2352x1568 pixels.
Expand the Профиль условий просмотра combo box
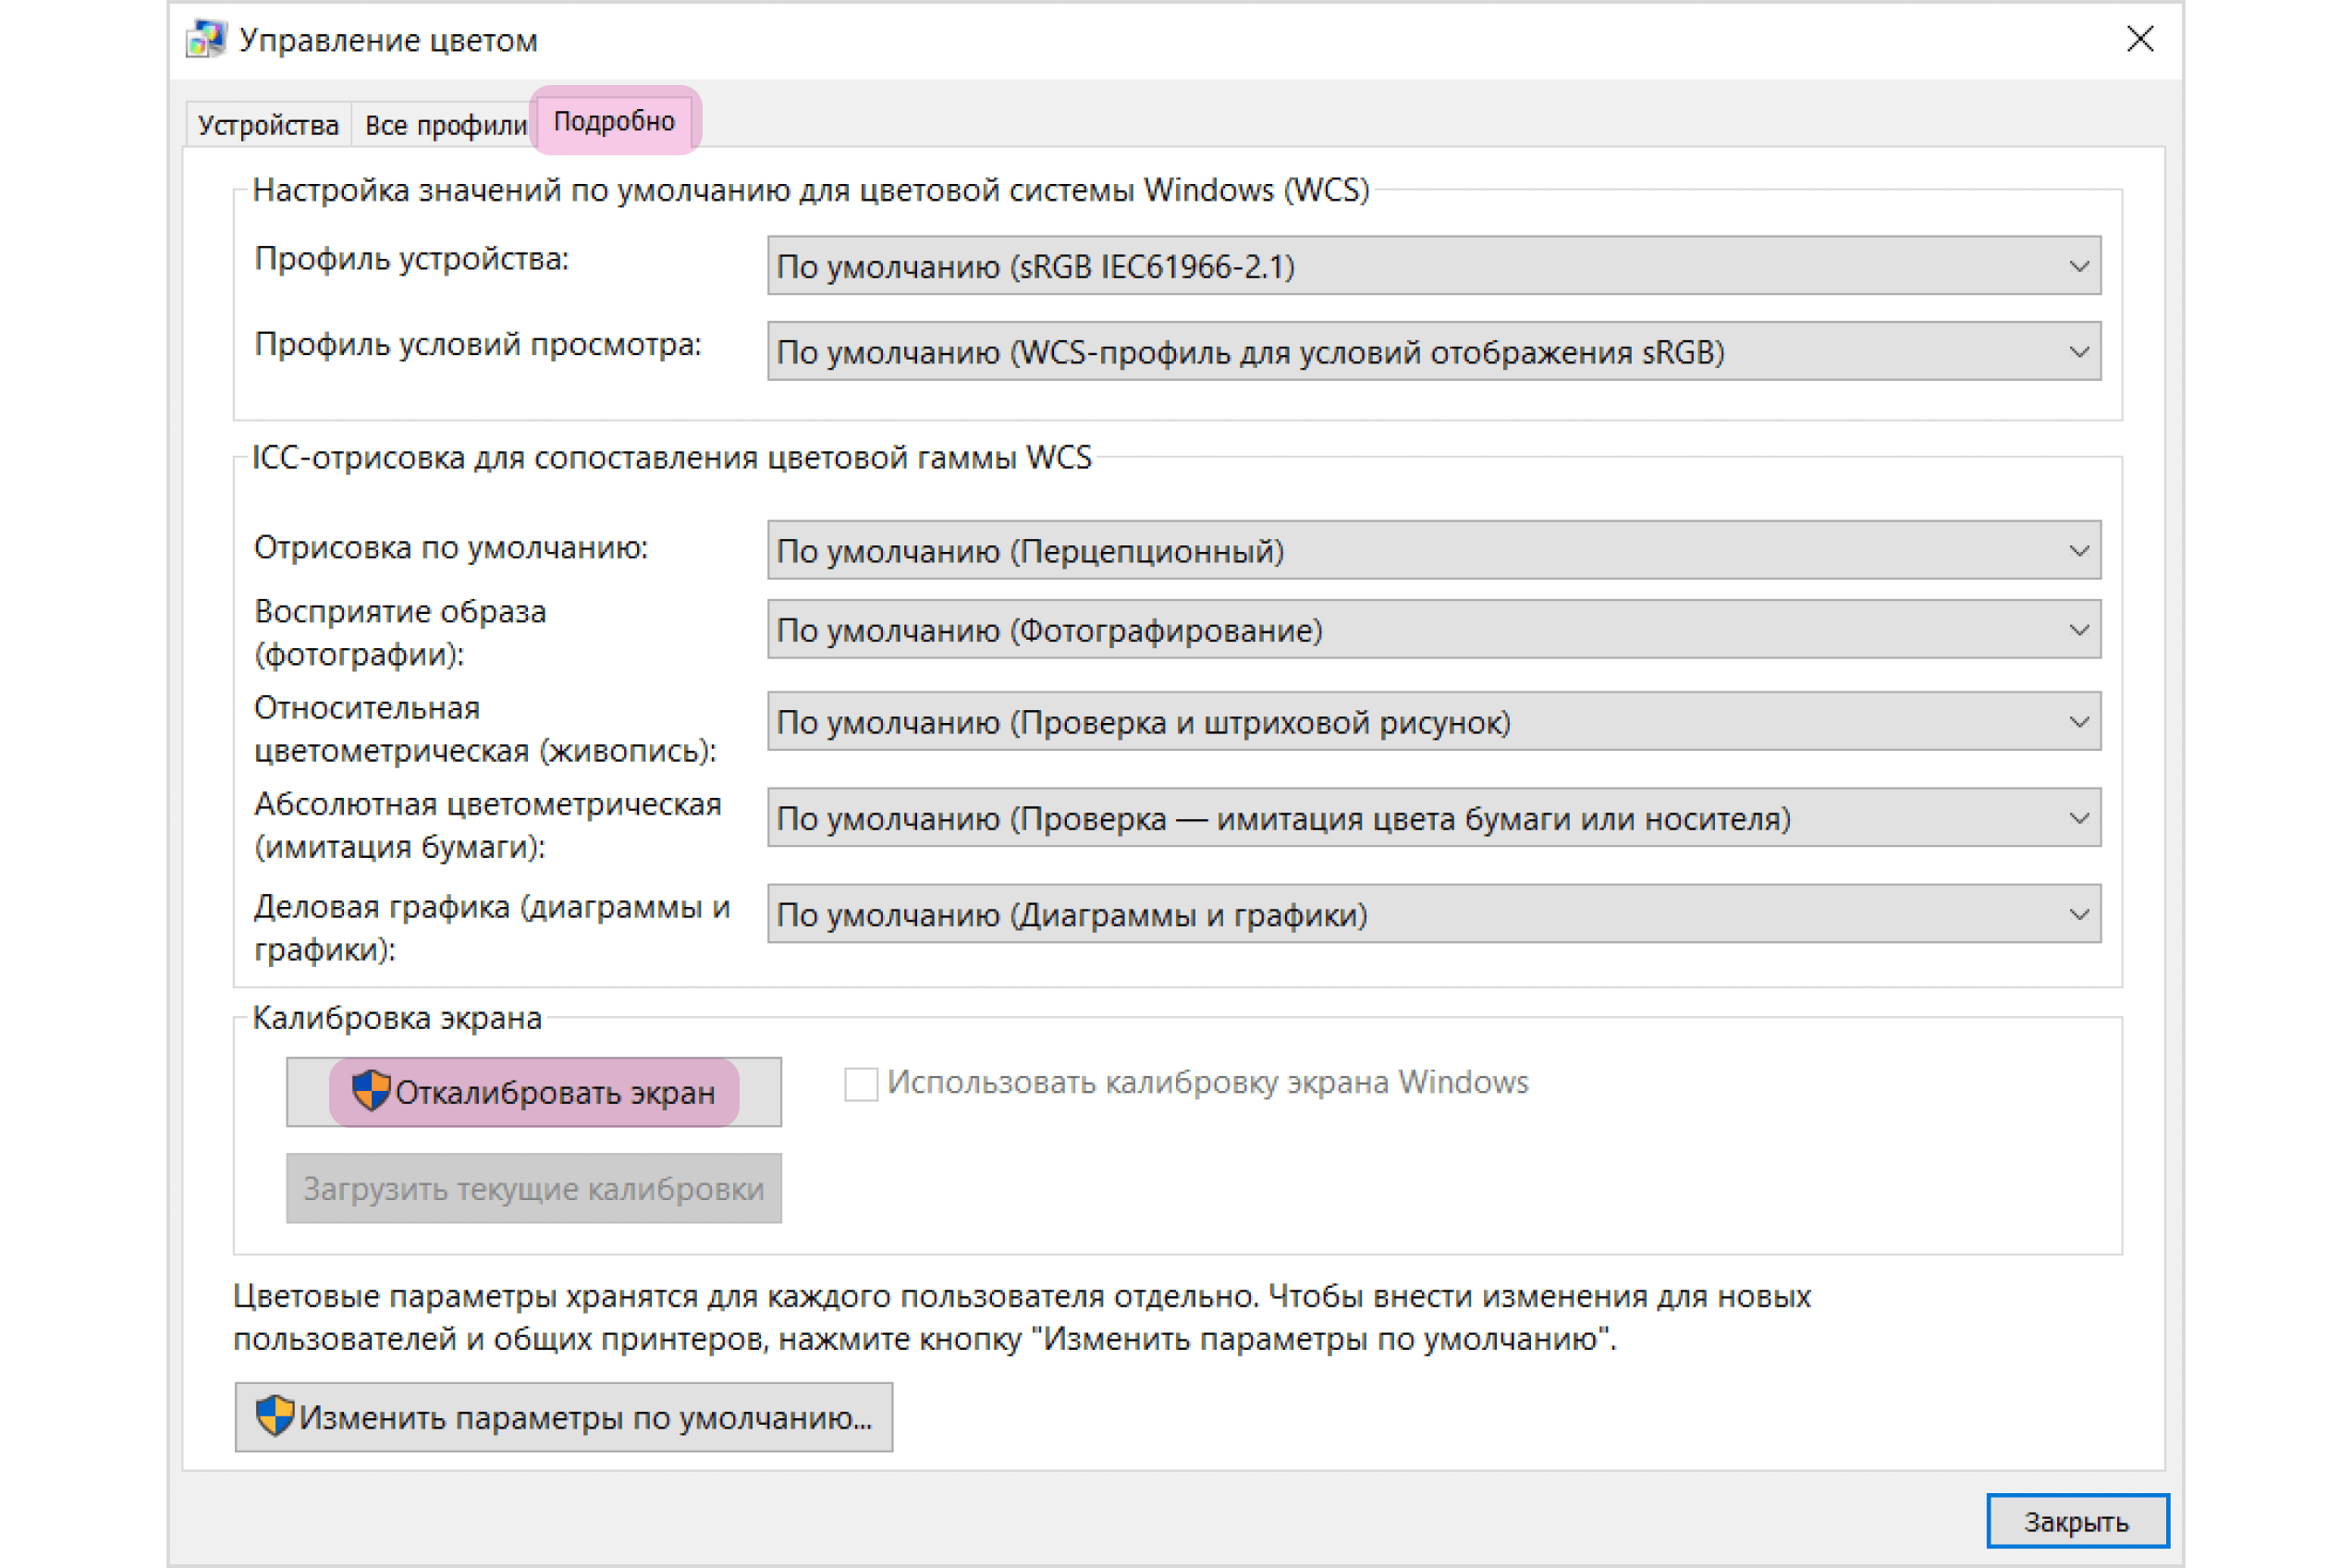coord(1433,352)
